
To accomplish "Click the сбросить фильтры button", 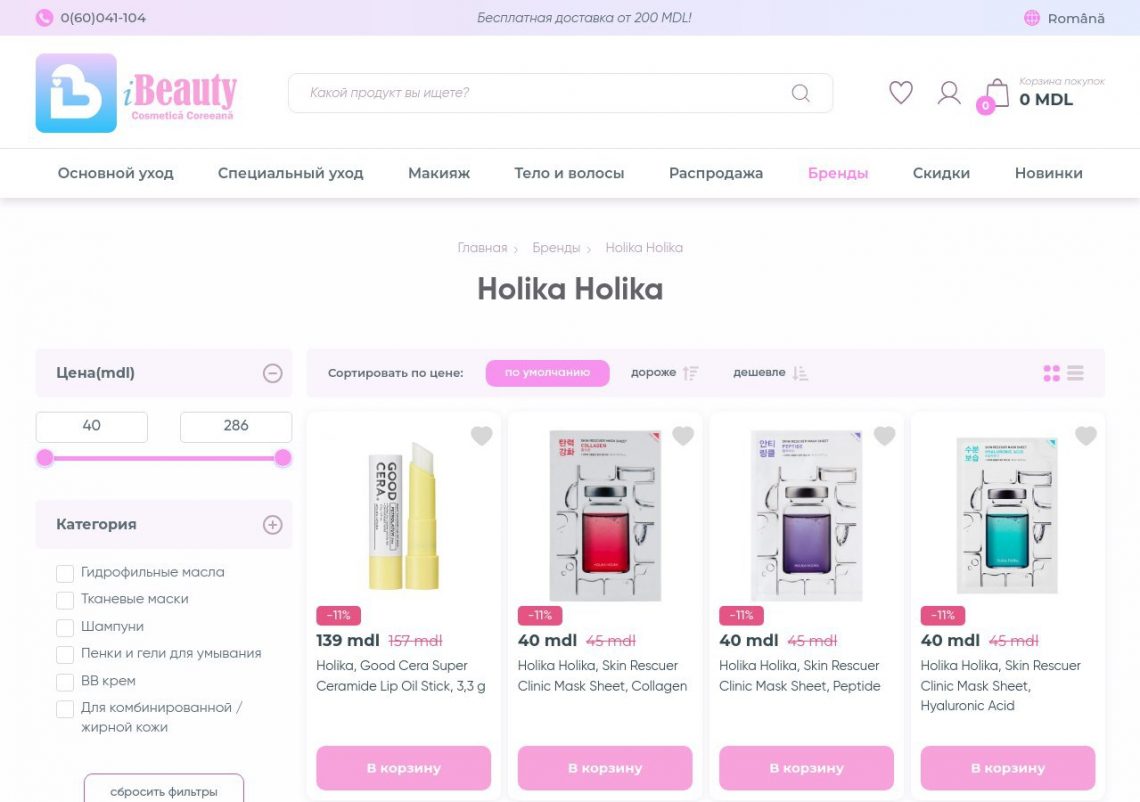I will pyautogui.click(x=164, y=790).
